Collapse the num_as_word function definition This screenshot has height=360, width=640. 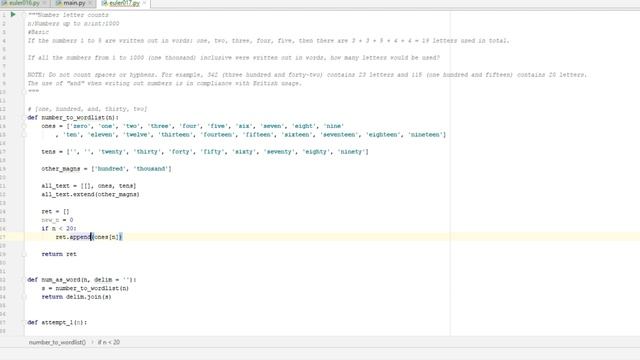(x=24, y=280)
